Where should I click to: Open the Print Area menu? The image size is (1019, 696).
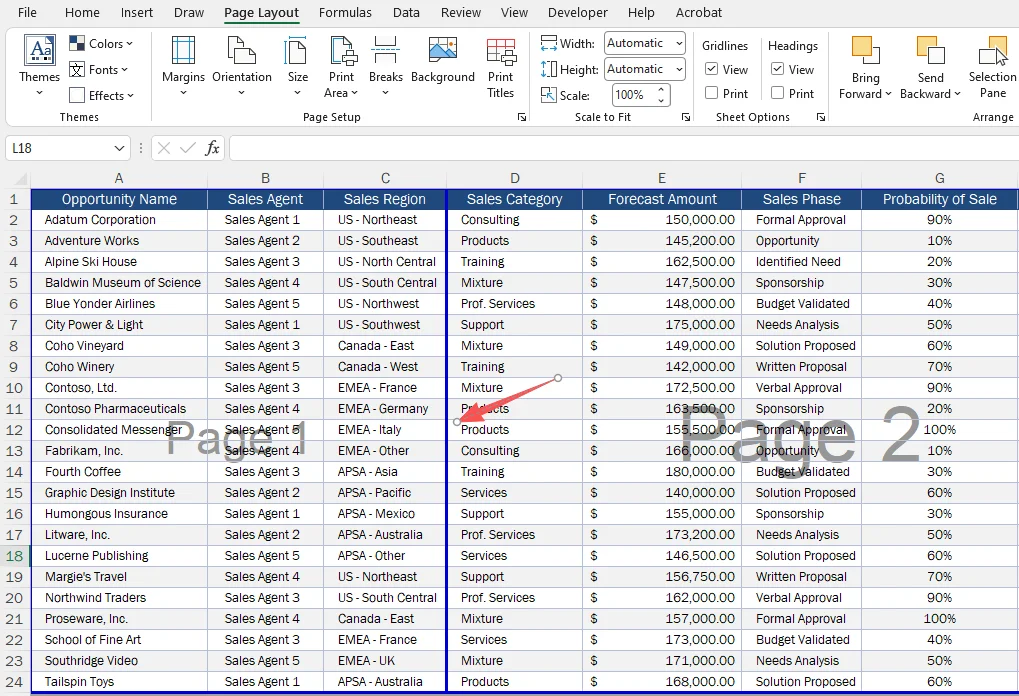pyautogui.click(x=341, y=66)
